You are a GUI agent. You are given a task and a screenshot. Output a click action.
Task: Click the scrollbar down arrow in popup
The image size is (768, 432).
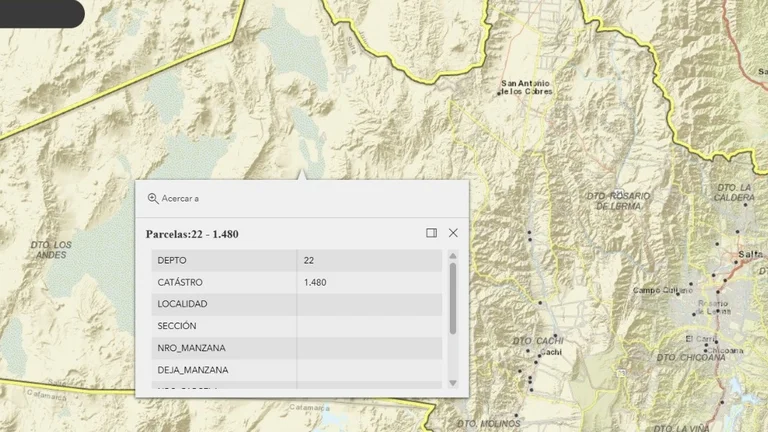[453, 383]
